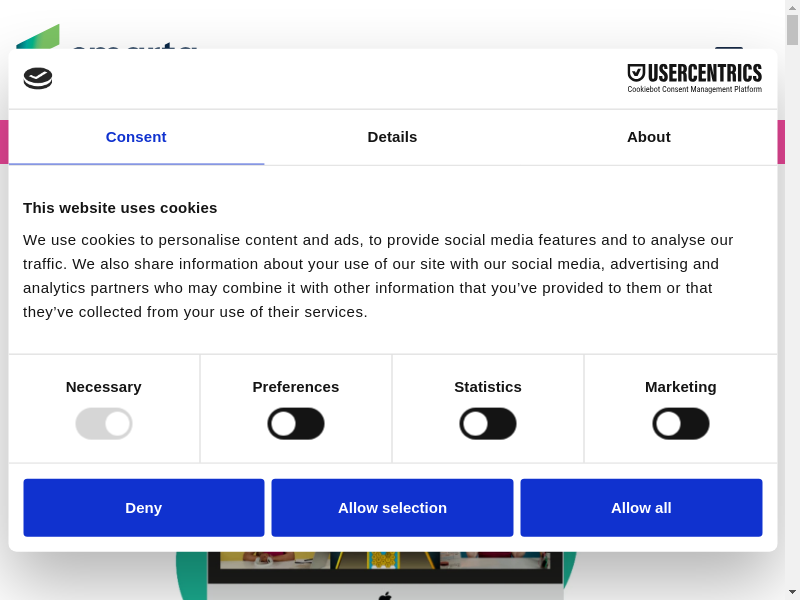Enable the Preferences cookies toggle
This screenshot has width=800, height=600.
point(296,423)
